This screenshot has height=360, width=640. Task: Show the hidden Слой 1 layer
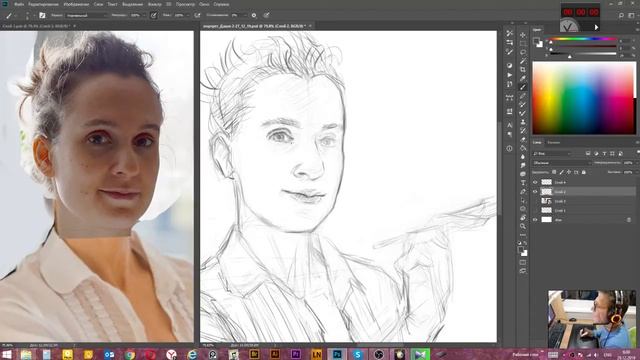[535, 210]
